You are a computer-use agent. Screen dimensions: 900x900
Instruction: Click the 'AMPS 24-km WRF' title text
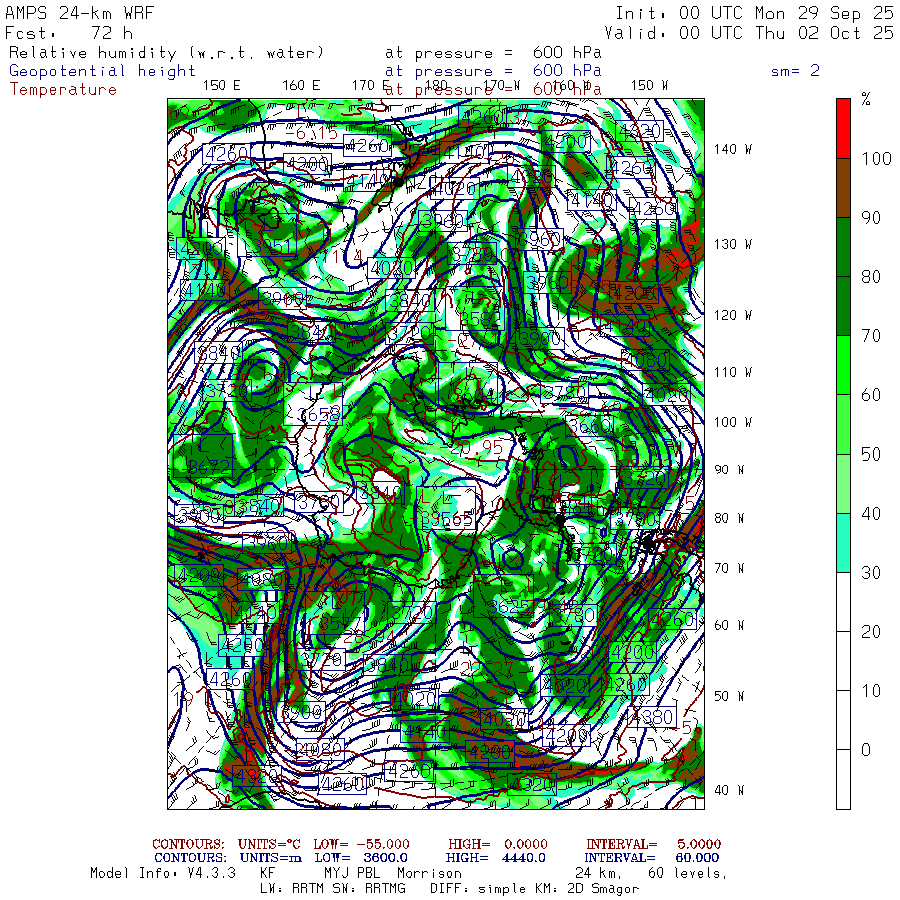pos(79,13)
